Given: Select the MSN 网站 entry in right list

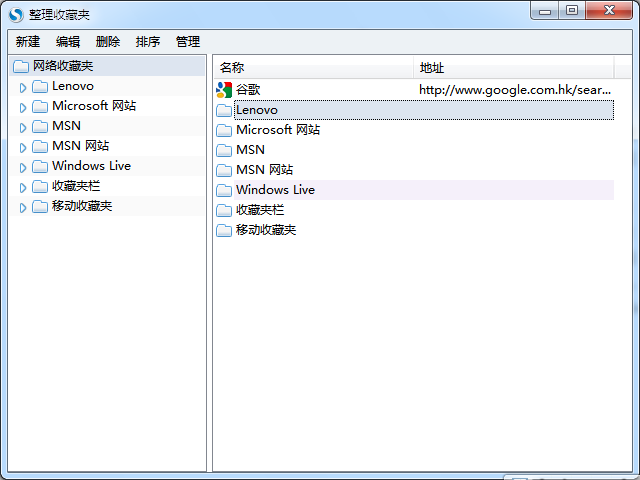Looking at the screenshot, I should tap(264, 170).
